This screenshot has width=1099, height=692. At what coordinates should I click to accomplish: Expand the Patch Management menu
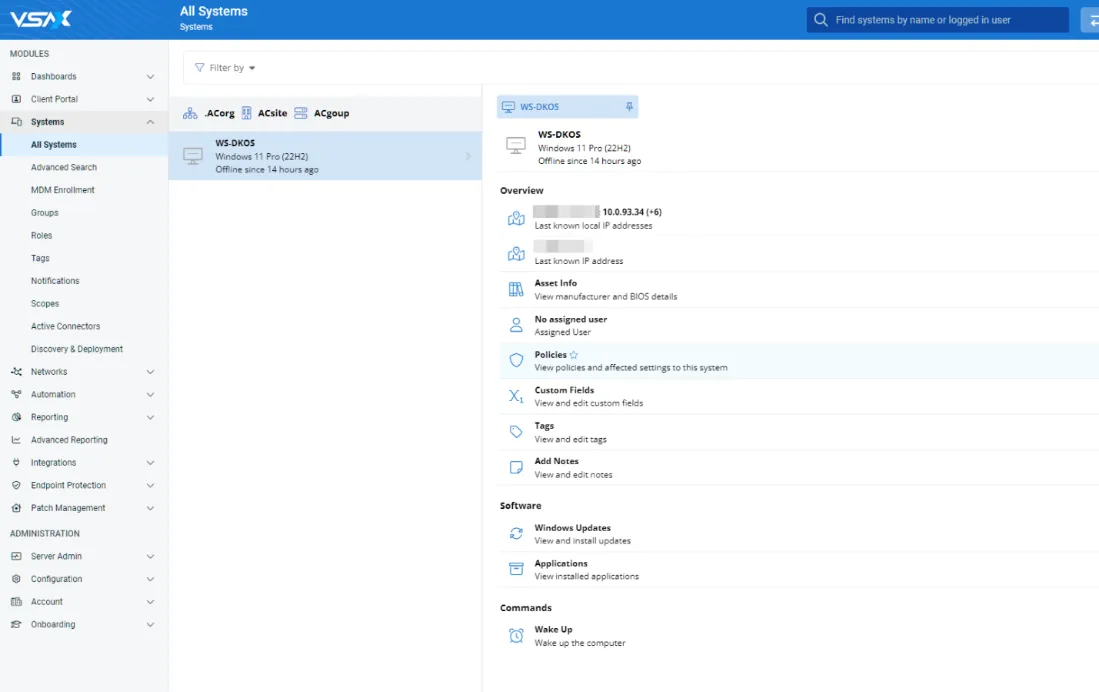pyautogui.click(x=150, y=508)
